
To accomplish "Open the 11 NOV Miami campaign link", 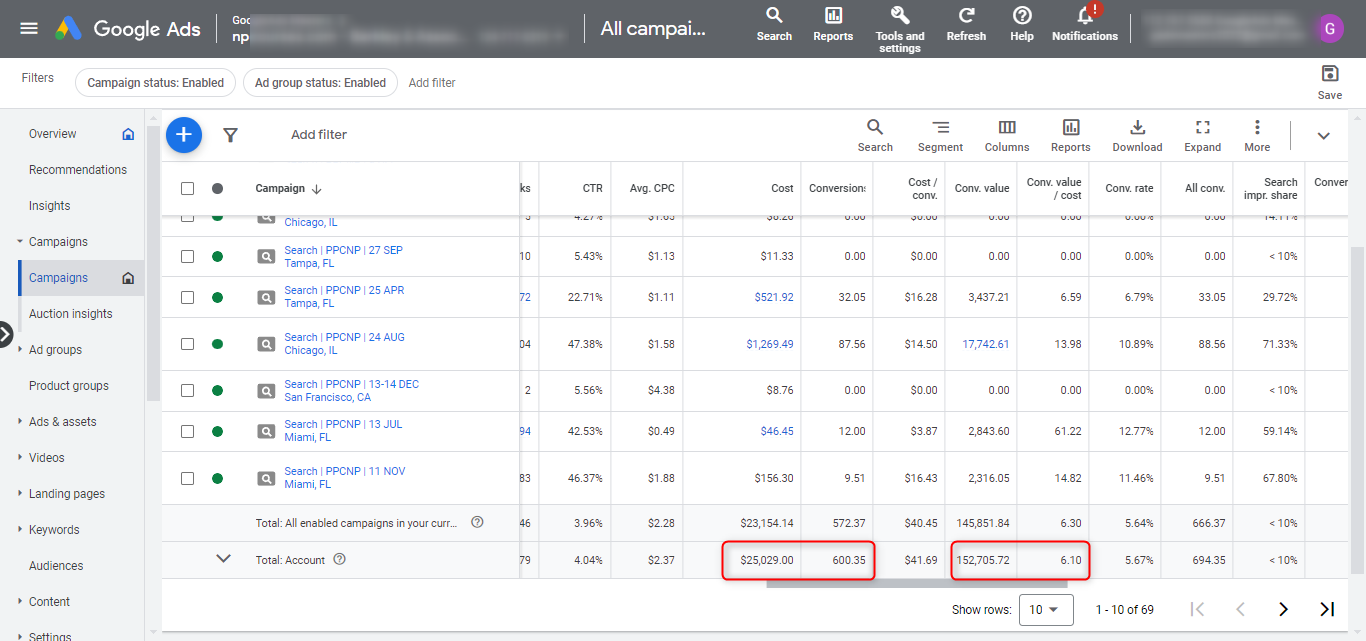I will (345, 478).
